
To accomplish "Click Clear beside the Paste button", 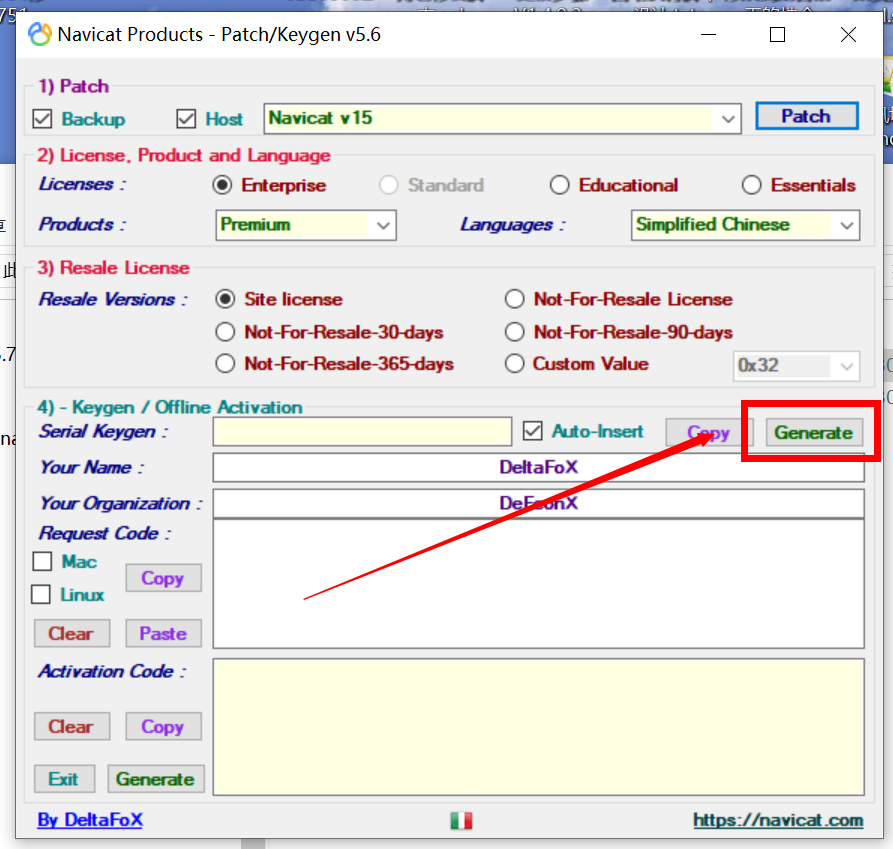I will click(x=72, y=634).
